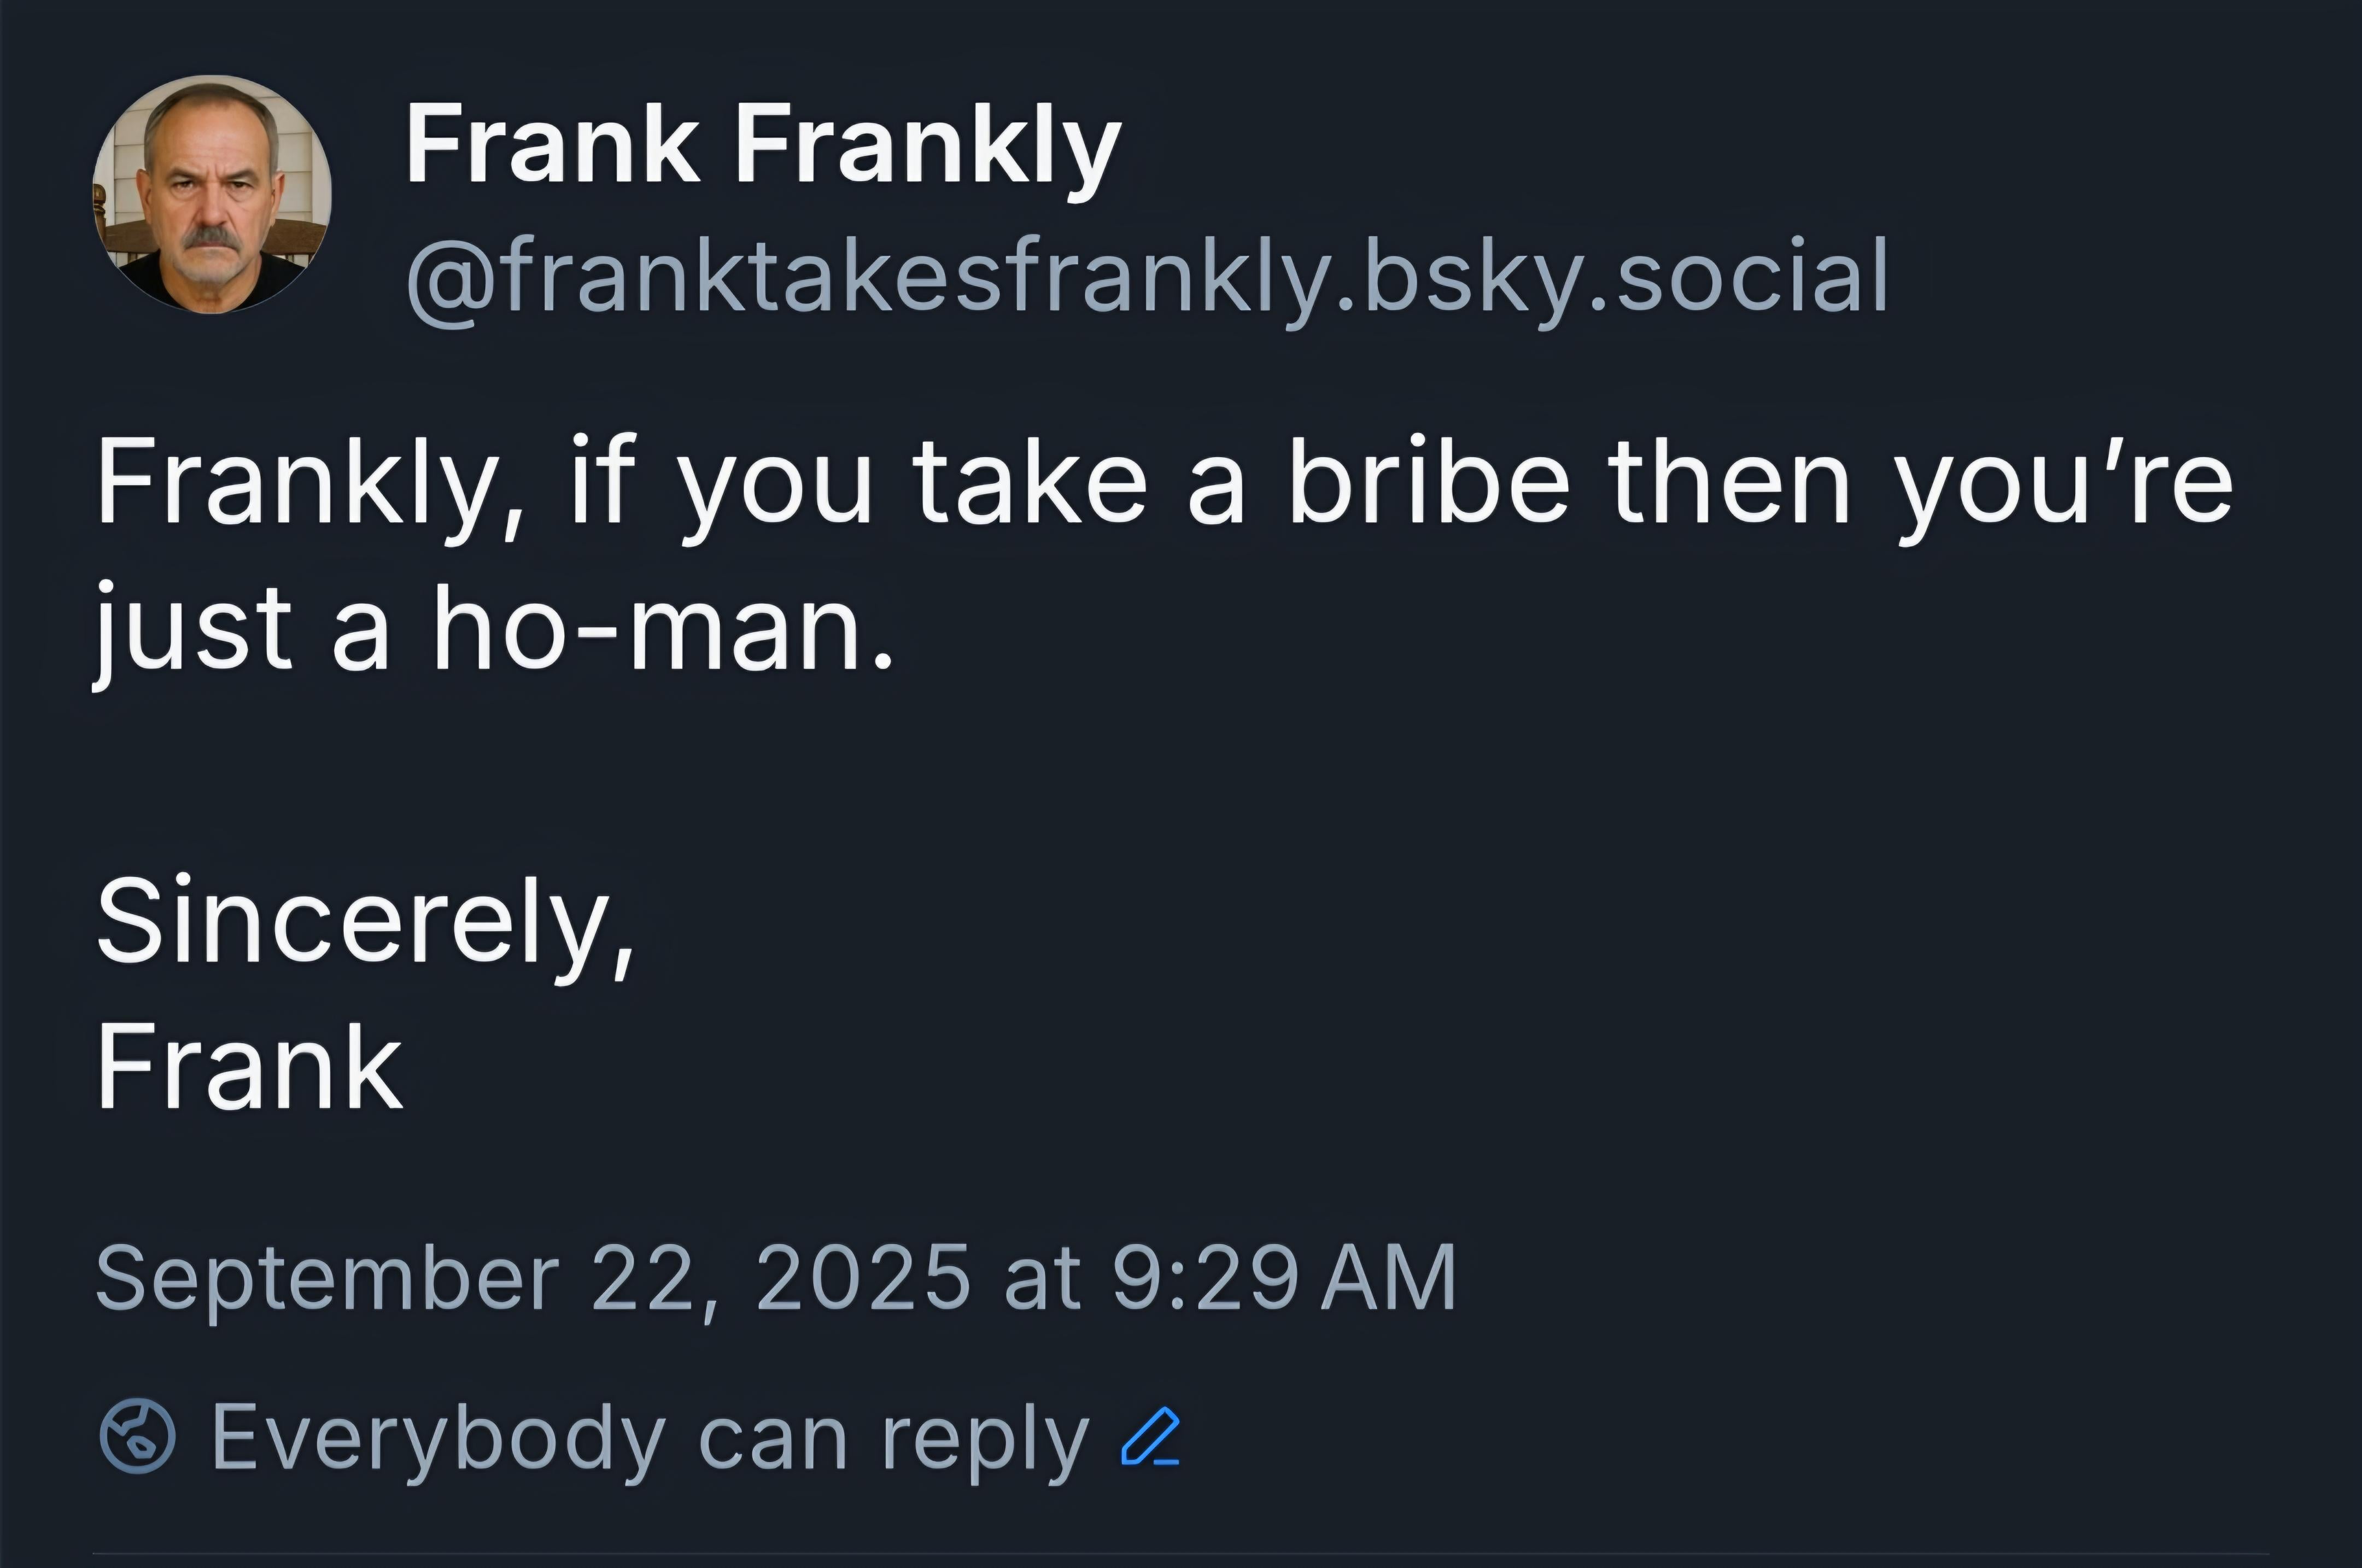Image resolution: width=2362 pixels, height=1568 pixels.
Task: Click the word take in the post
Action: (1030, 481)
